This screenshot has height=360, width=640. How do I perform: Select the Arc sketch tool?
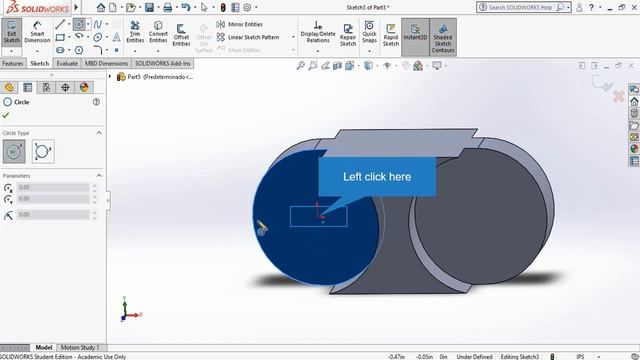coord(79,37)
